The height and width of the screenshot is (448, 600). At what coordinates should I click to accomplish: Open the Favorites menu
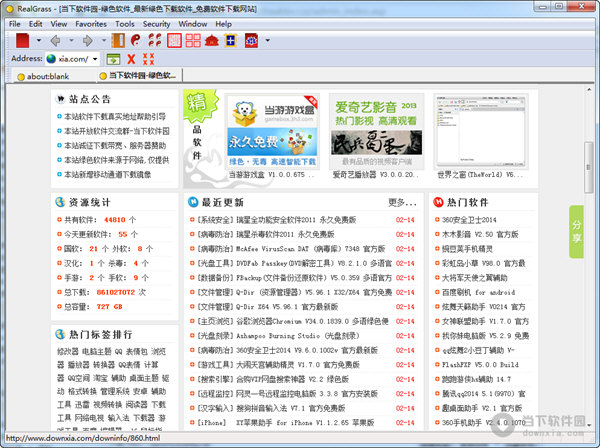[91, 24]
